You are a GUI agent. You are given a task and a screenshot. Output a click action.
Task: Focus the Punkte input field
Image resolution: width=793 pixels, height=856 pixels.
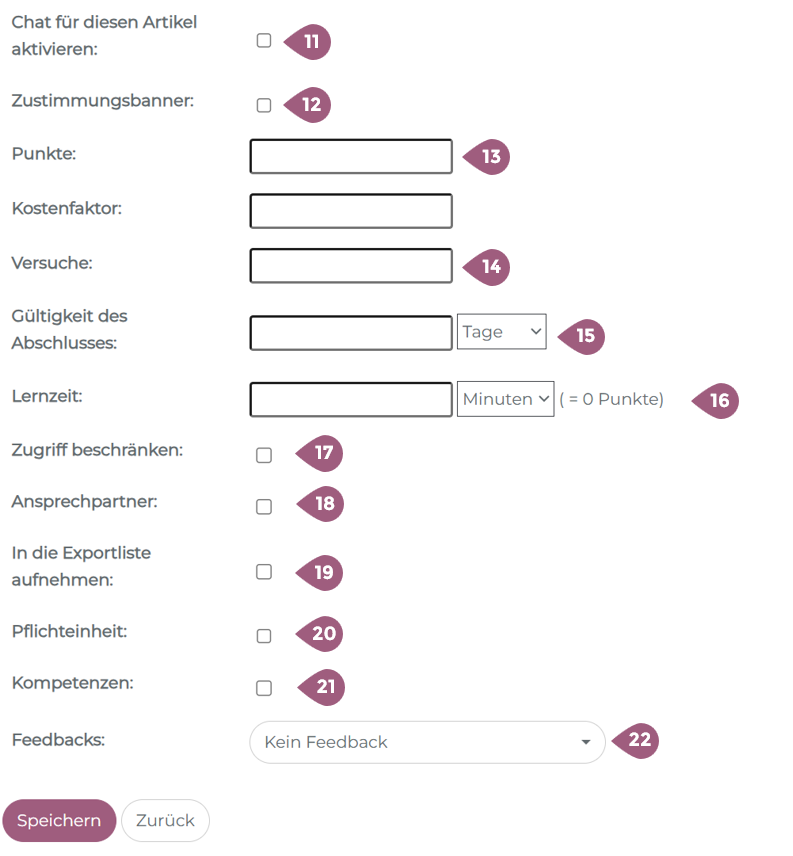point(351,157)
